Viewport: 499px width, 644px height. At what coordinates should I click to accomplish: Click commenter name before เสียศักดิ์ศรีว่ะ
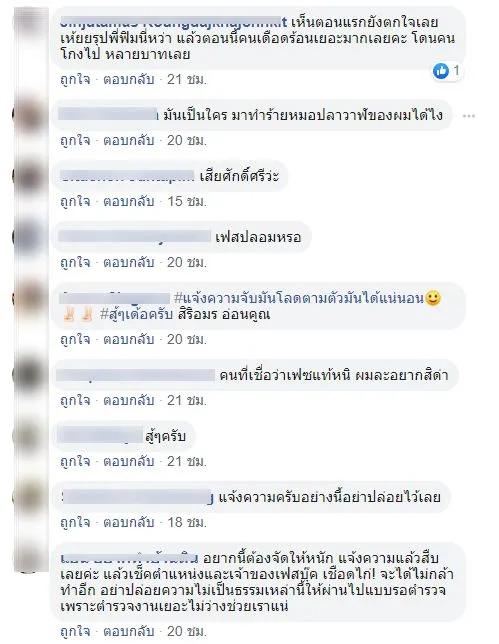click(127, 177)
